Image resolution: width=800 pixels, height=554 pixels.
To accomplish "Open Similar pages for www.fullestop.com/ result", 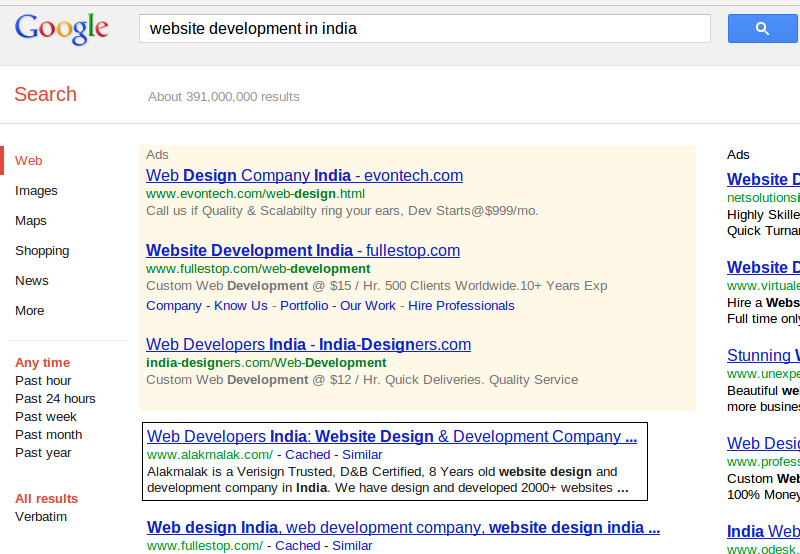I will [x=352, y=546].
